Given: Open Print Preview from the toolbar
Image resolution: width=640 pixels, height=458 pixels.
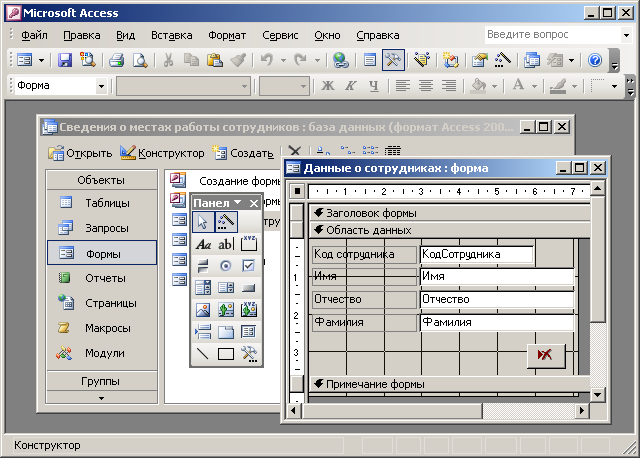Looking at the screenshot, I should click(x=140, y=60).
